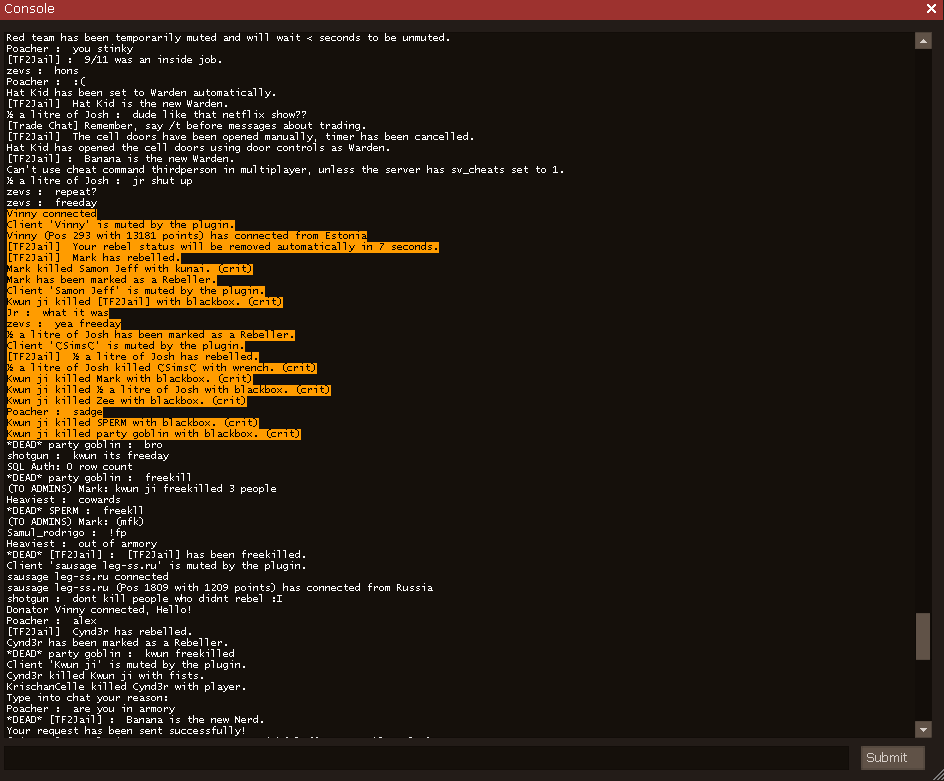Select the "KrischanCelle killed Cynd3r with player" line
This screenshot has width=944, height=781.
pyautogui.click(x=125, y=687)
